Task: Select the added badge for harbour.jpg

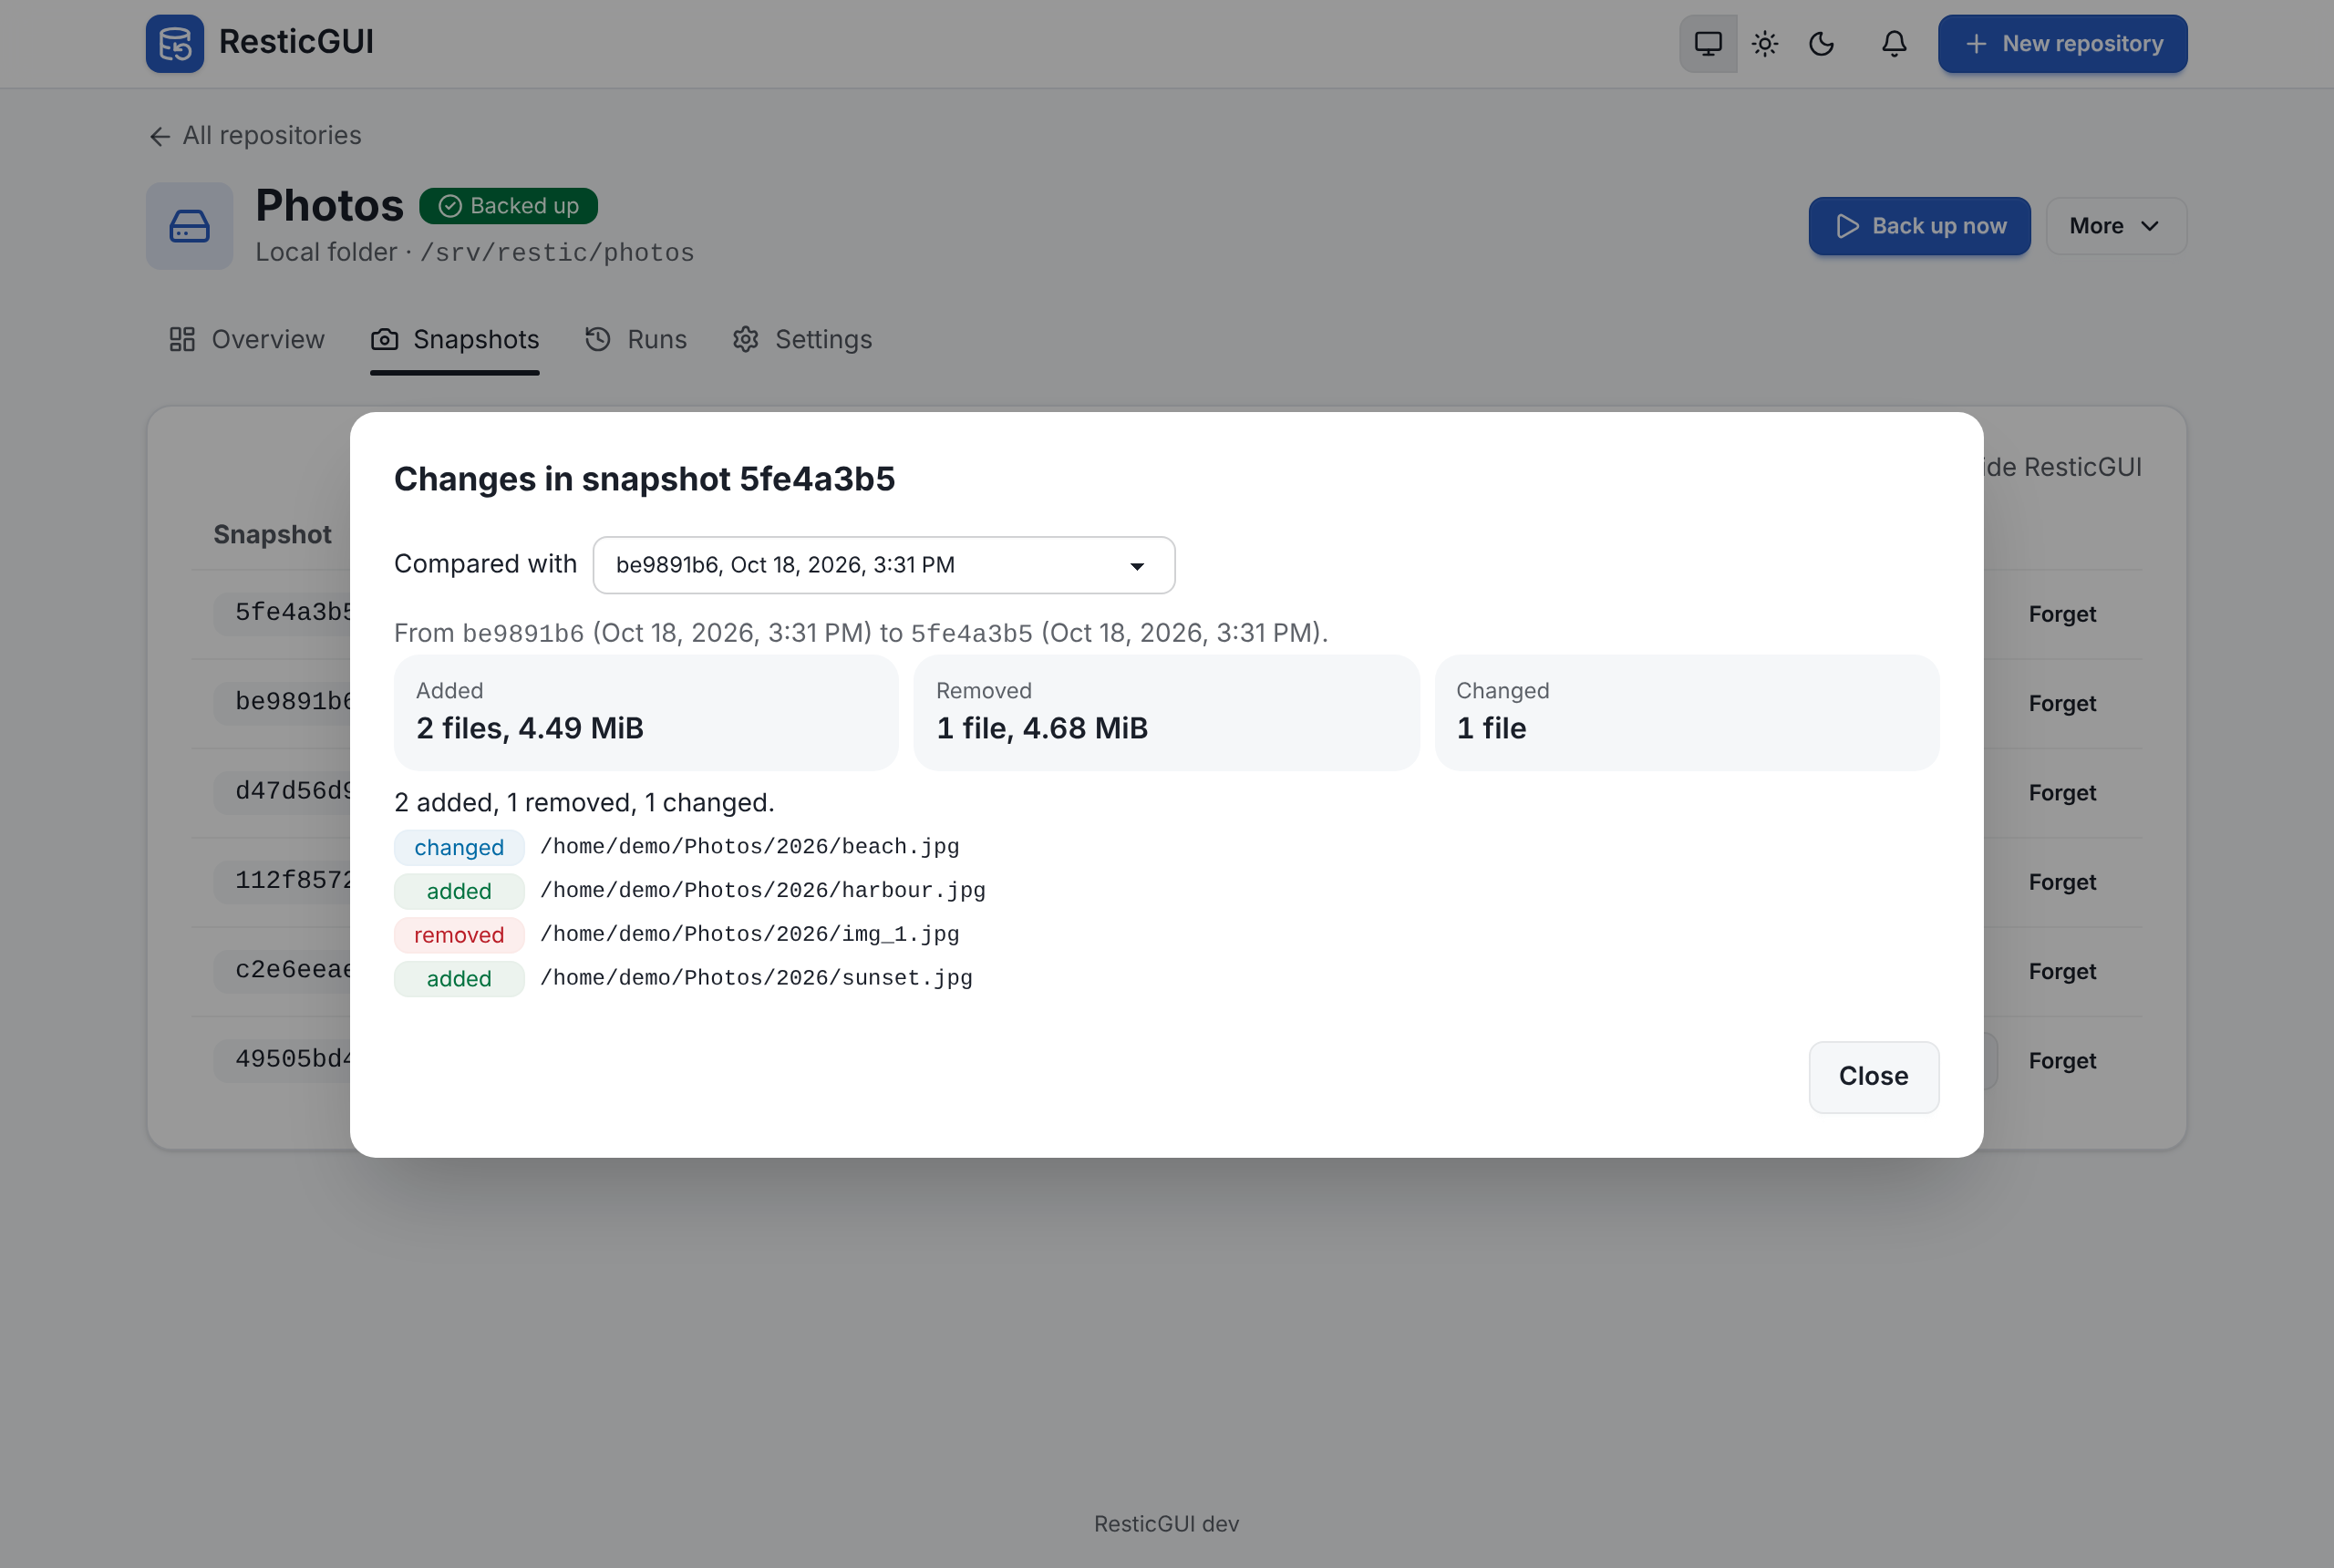Action: click(x=459, y=891)
